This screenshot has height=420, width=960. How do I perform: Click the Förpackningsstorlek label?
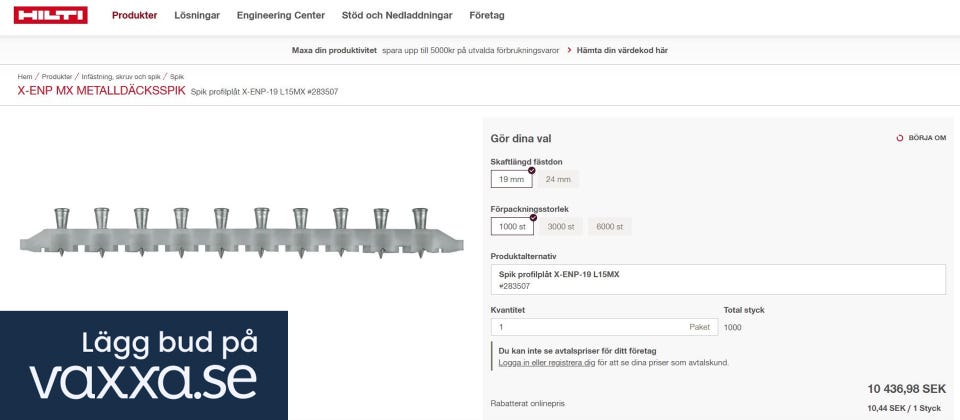click(x=530, y=209)
